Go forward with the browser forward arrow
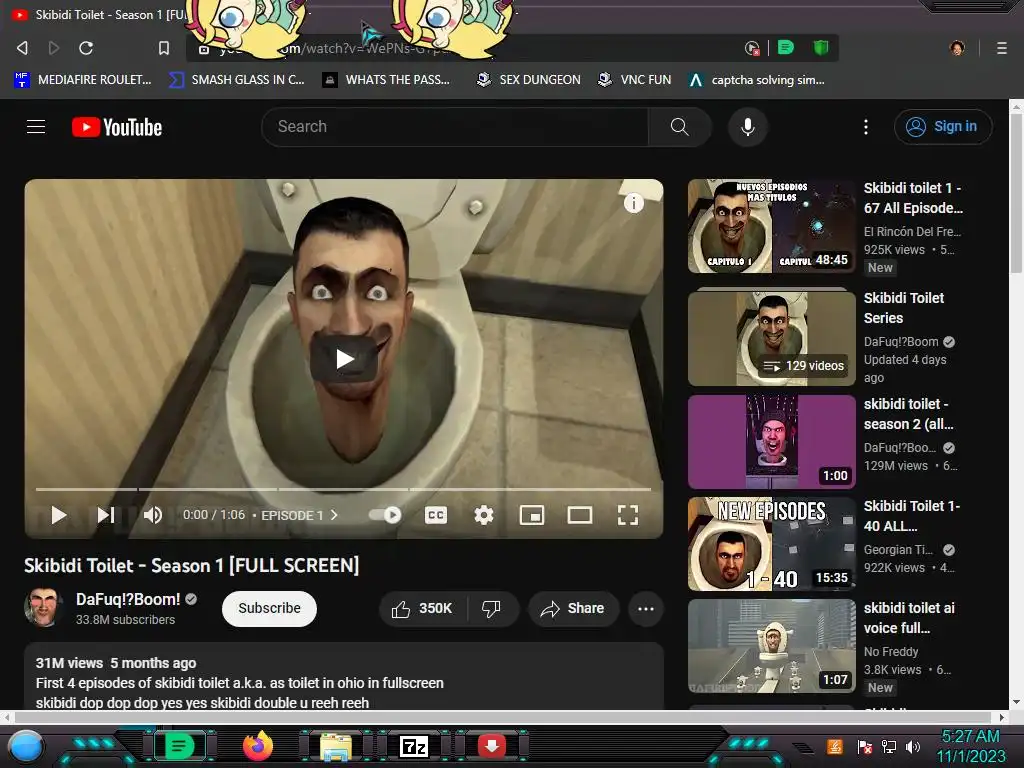 [54, 48]
